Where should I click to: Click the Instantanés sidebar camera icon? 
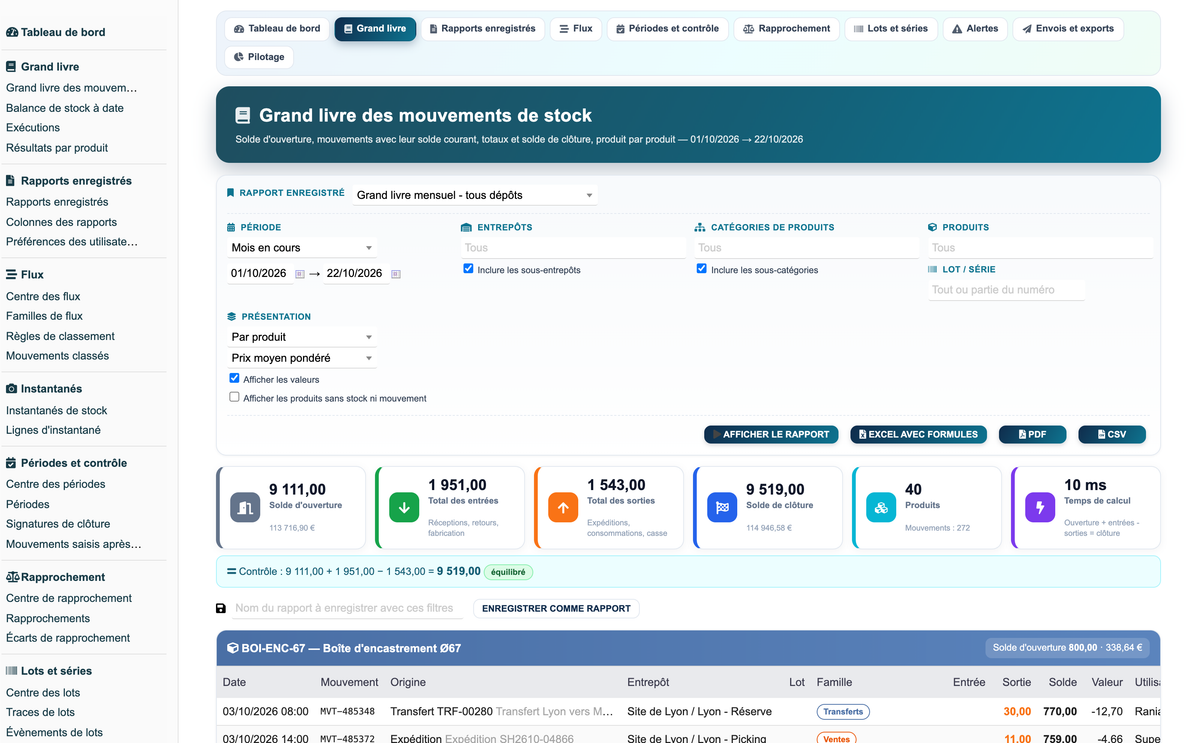(12, 388)
